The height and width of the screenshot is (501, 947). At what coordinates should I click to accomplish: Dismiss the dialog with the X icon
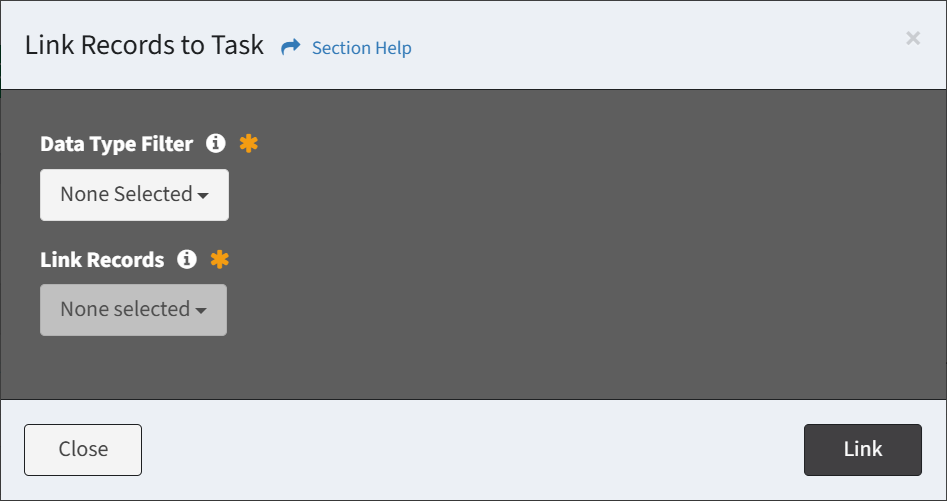tap(912, 38)
